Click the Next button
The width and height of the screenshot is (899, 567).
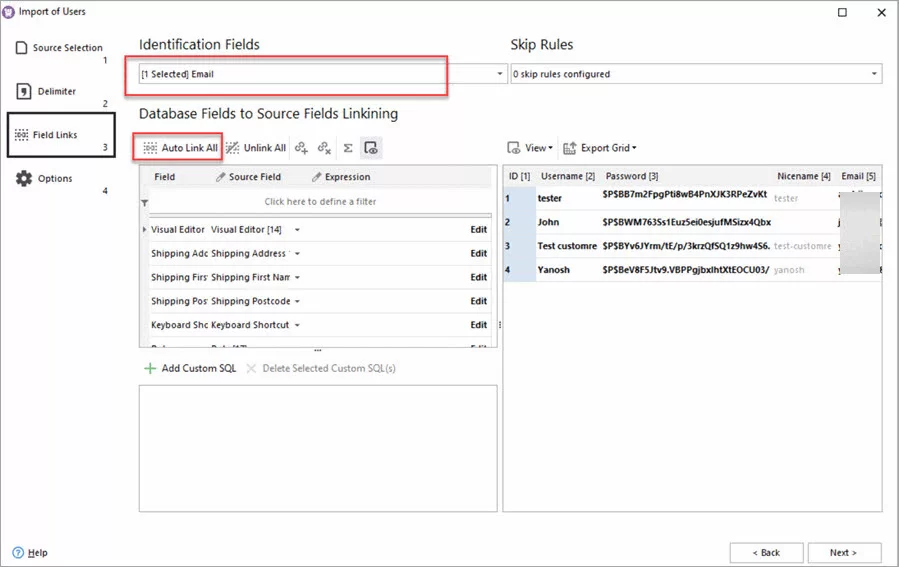(x=844, y=552)
